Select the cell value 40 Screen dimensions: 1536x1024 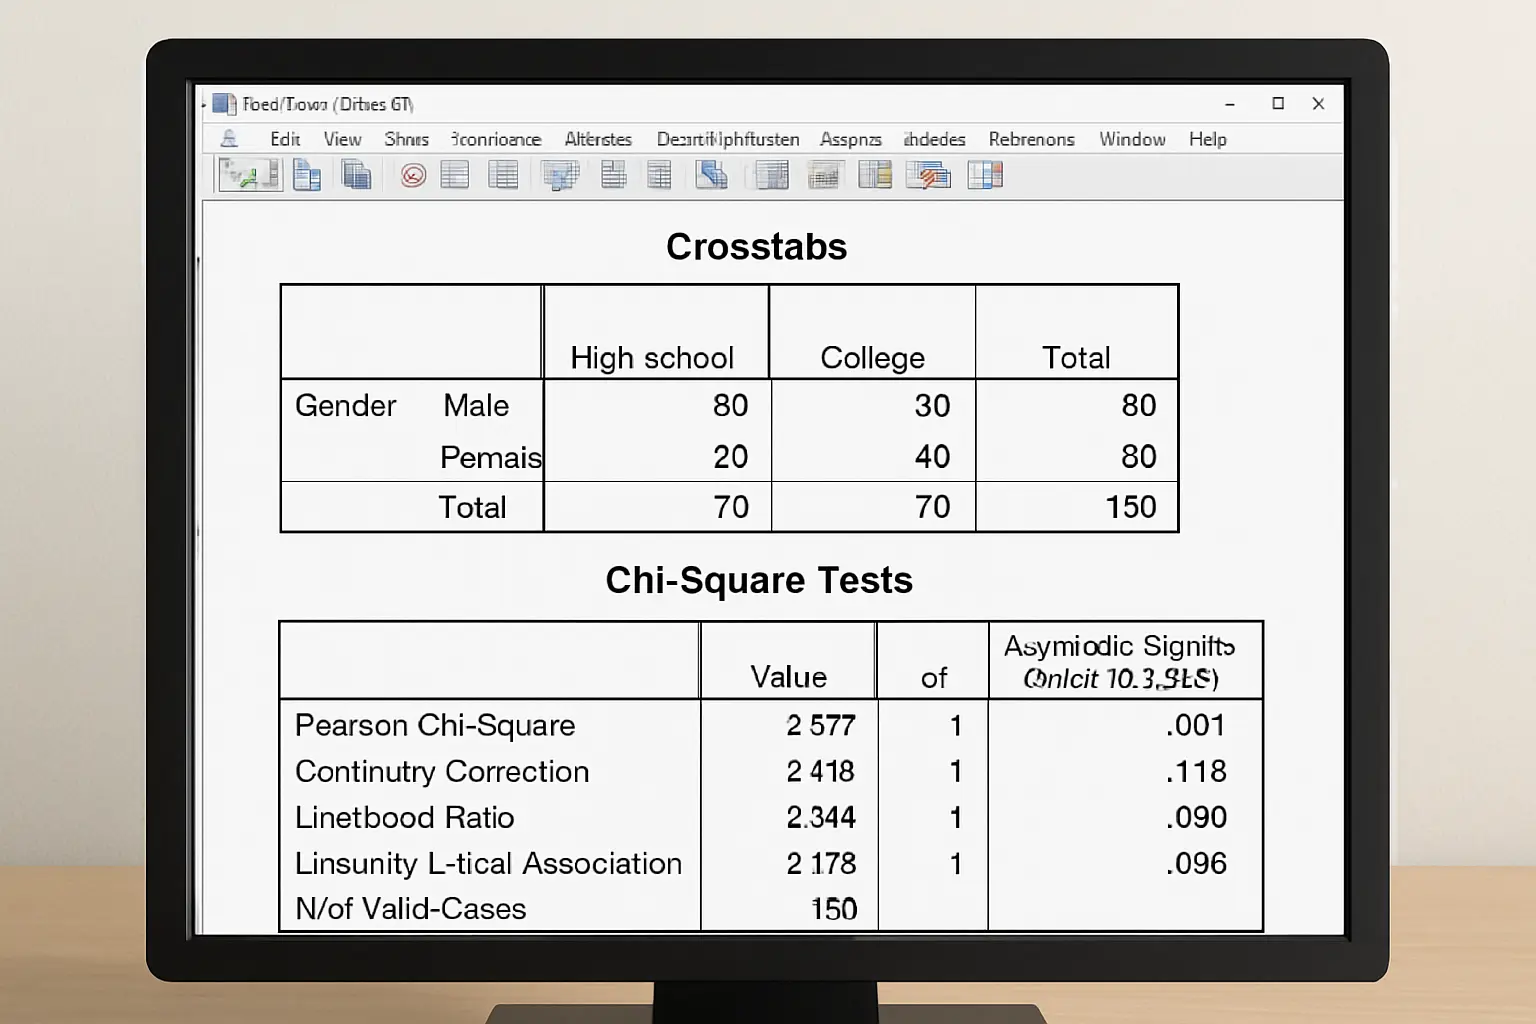pos(932,457)
